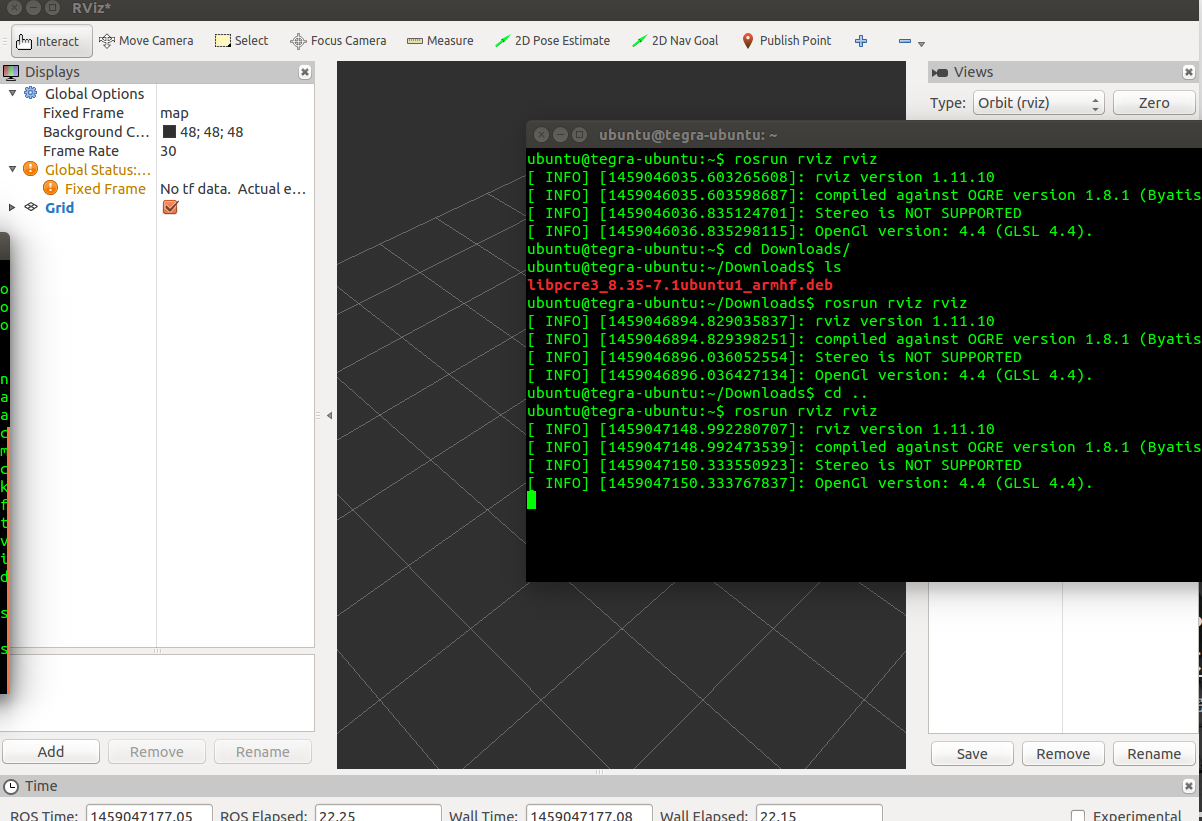Expand the Grid display item
Image resolution: width=1202 pixels, height=821 pixels.
tap(13, 207)
